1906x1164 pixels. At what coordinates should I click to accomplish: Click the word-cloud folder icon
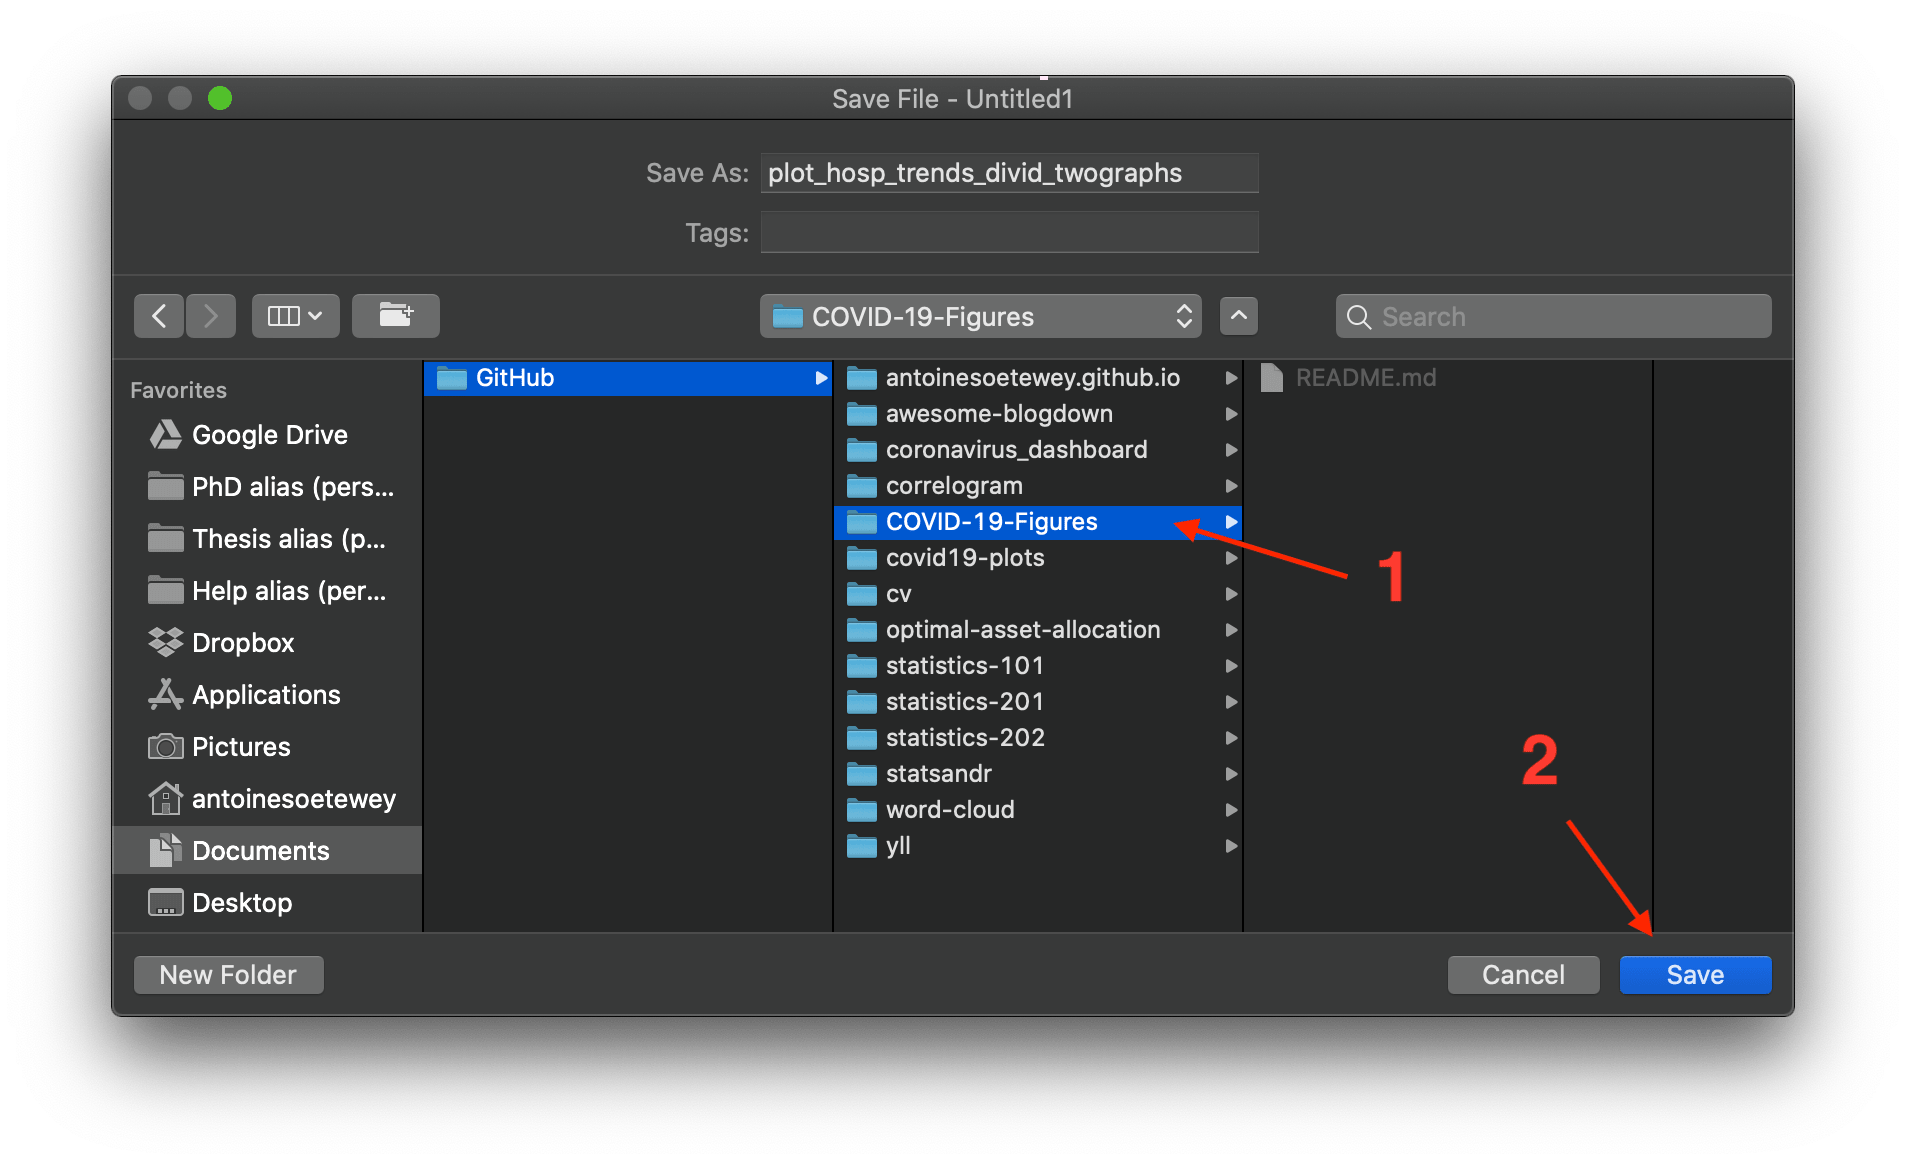(862, 810)
